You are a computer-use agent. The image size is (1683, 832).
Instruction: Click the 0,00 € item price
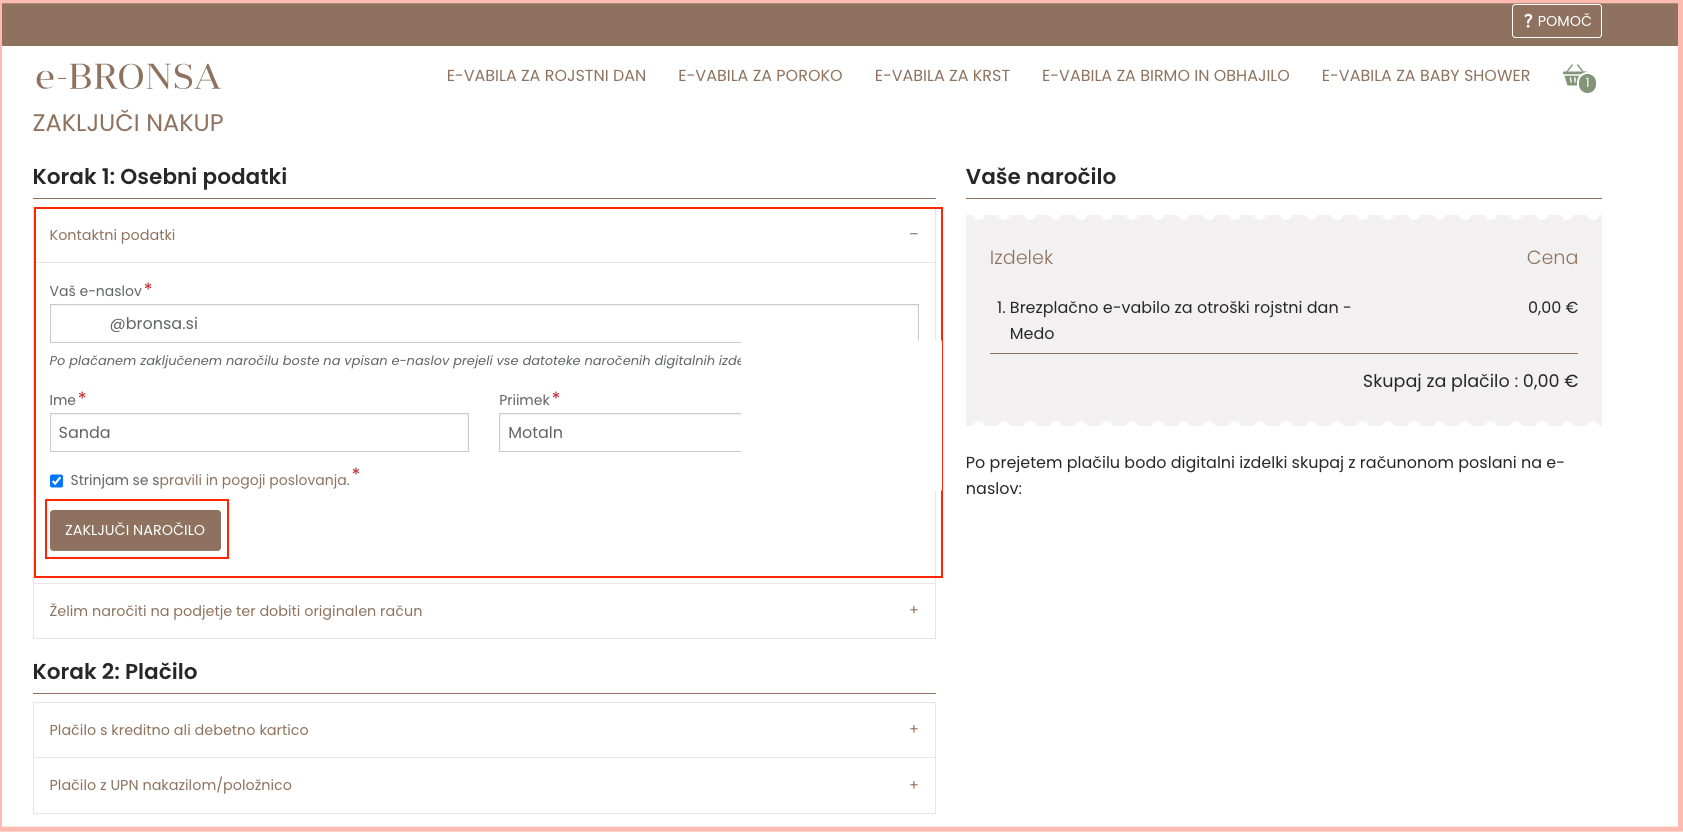click(1553, 307)
